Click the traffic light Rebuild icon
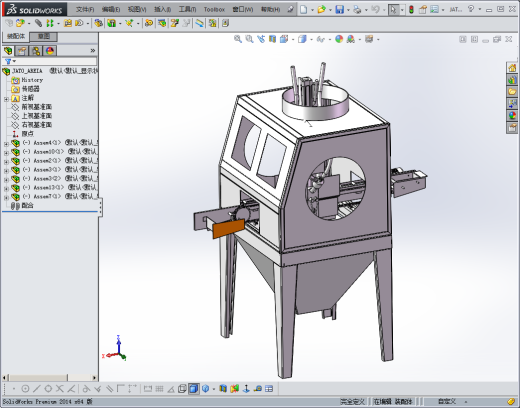Image resolution: width=520 pixels, height=408 pixels. tap(411, 9)
